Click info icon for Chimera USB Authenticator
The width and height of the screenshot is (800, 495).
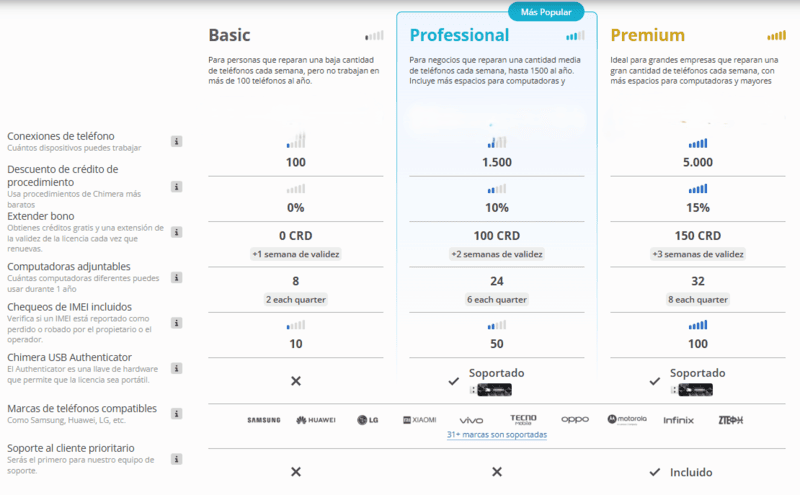(177, 366)
